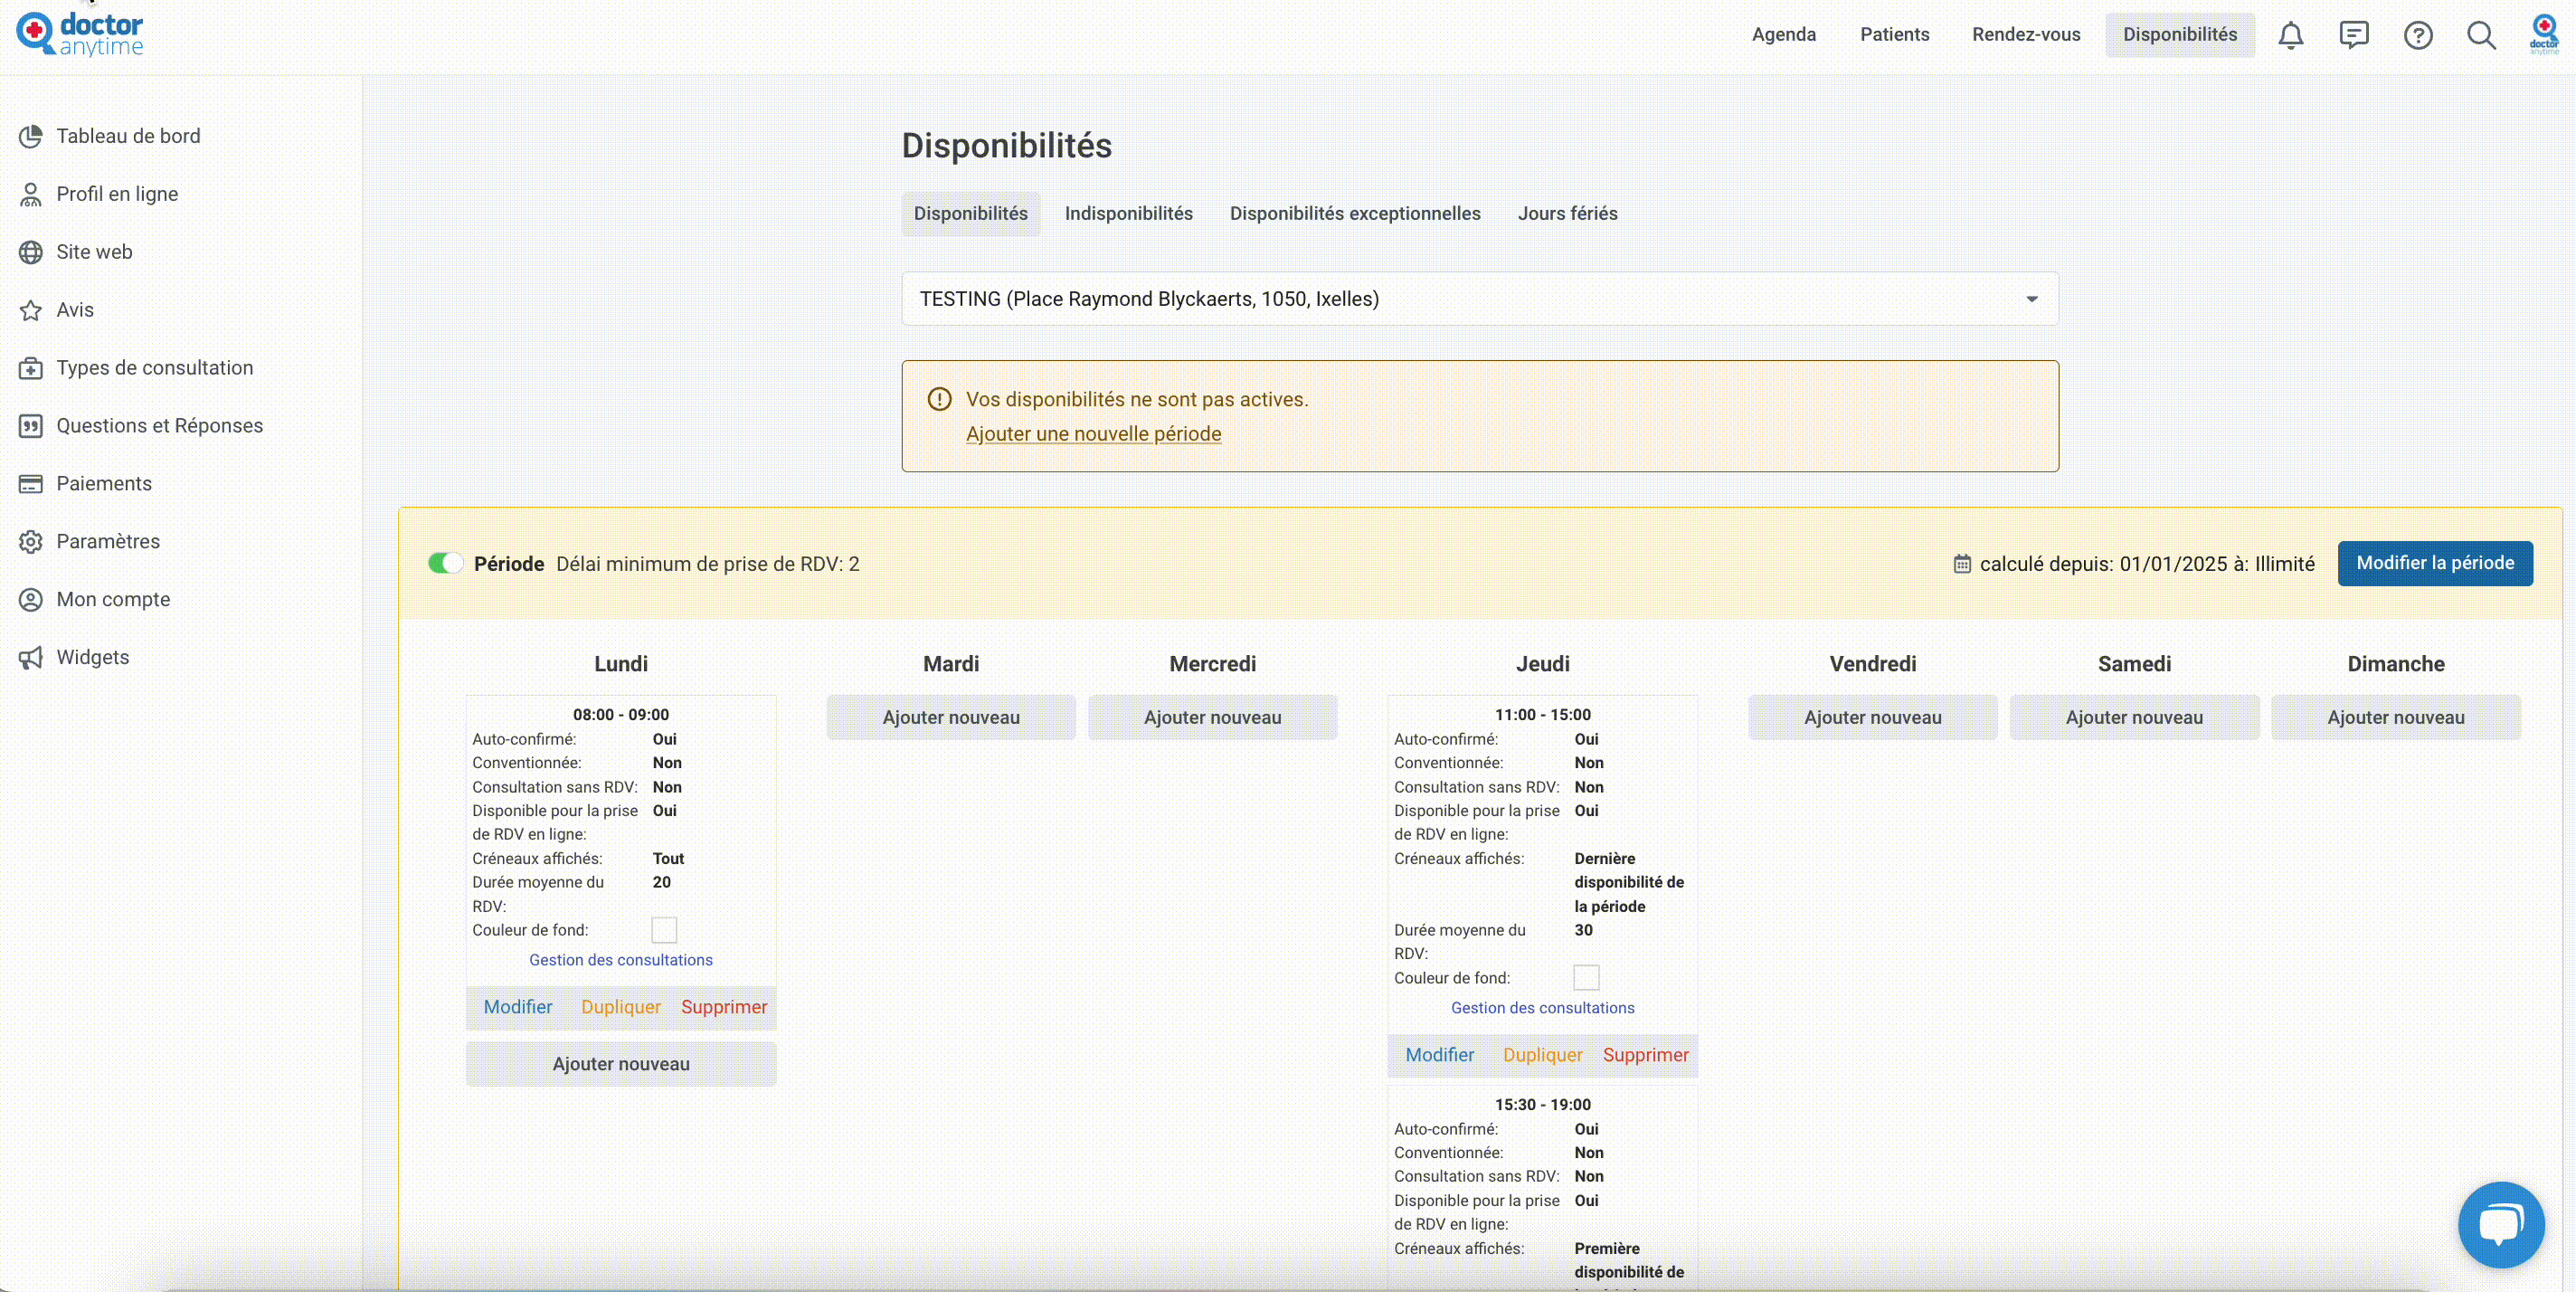Click Jeudi 11:00 slot's background color box
2576x1292 pixels.
click(1586, 977)
